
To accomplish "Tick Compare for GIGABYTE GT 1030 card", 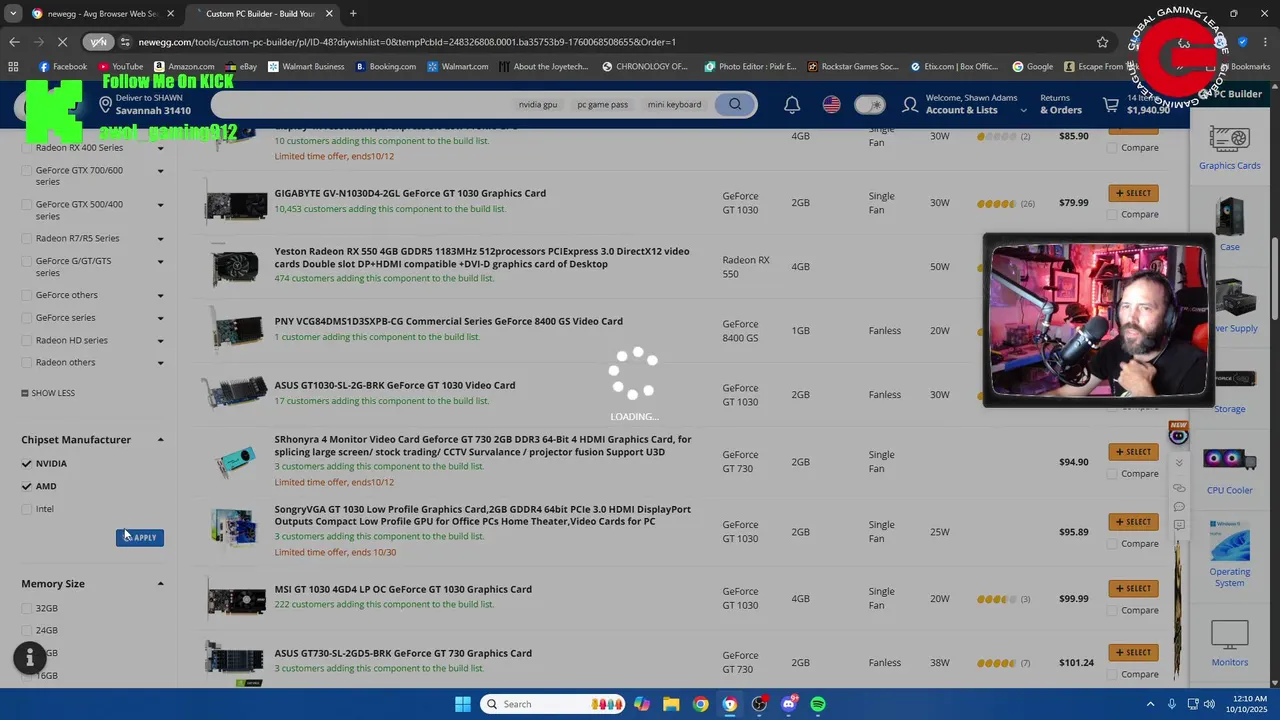I will (1112, 214).
